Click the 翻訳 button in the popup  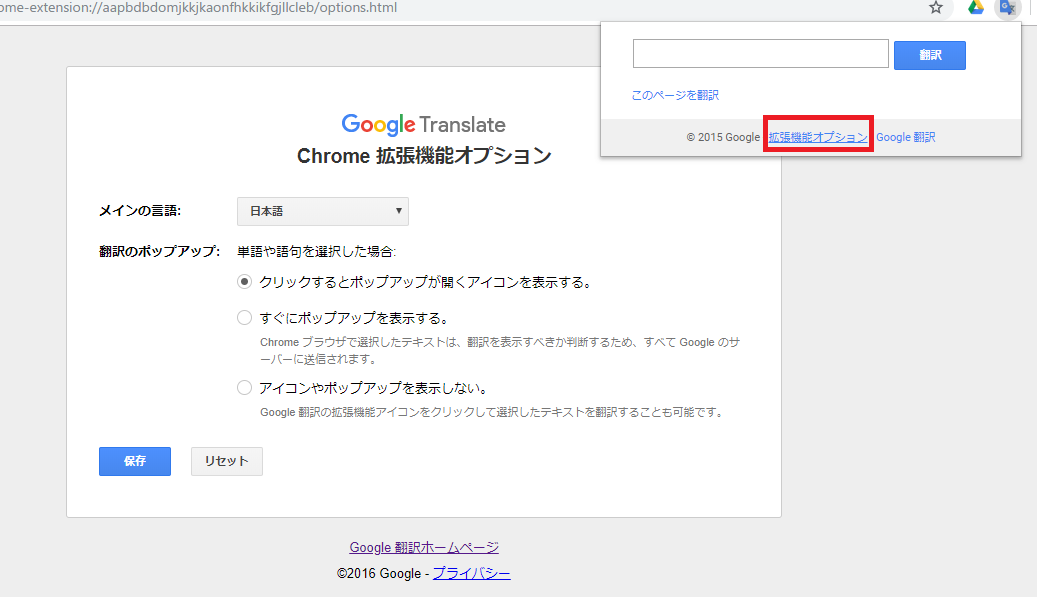pos(929,55)
